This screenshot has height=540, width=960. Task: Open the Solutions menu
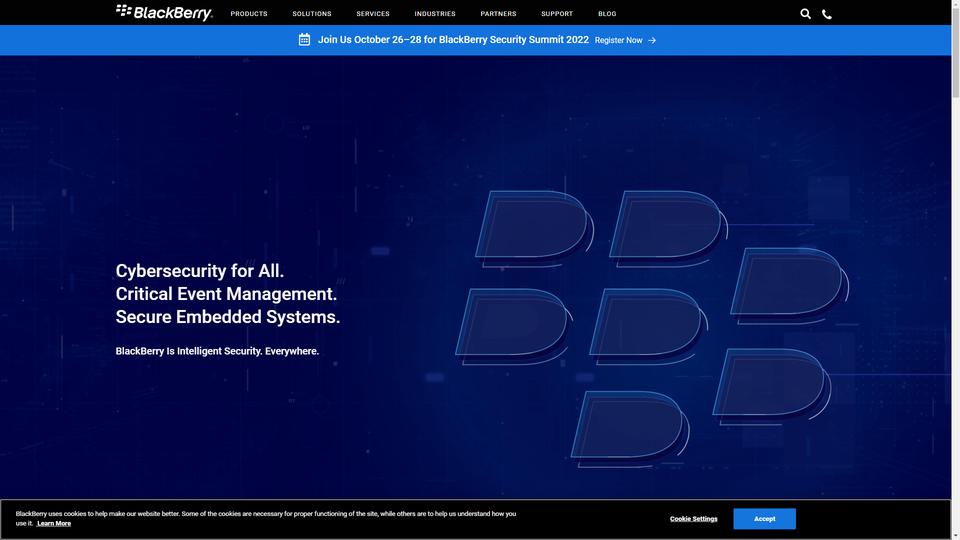tap(312, 13)
